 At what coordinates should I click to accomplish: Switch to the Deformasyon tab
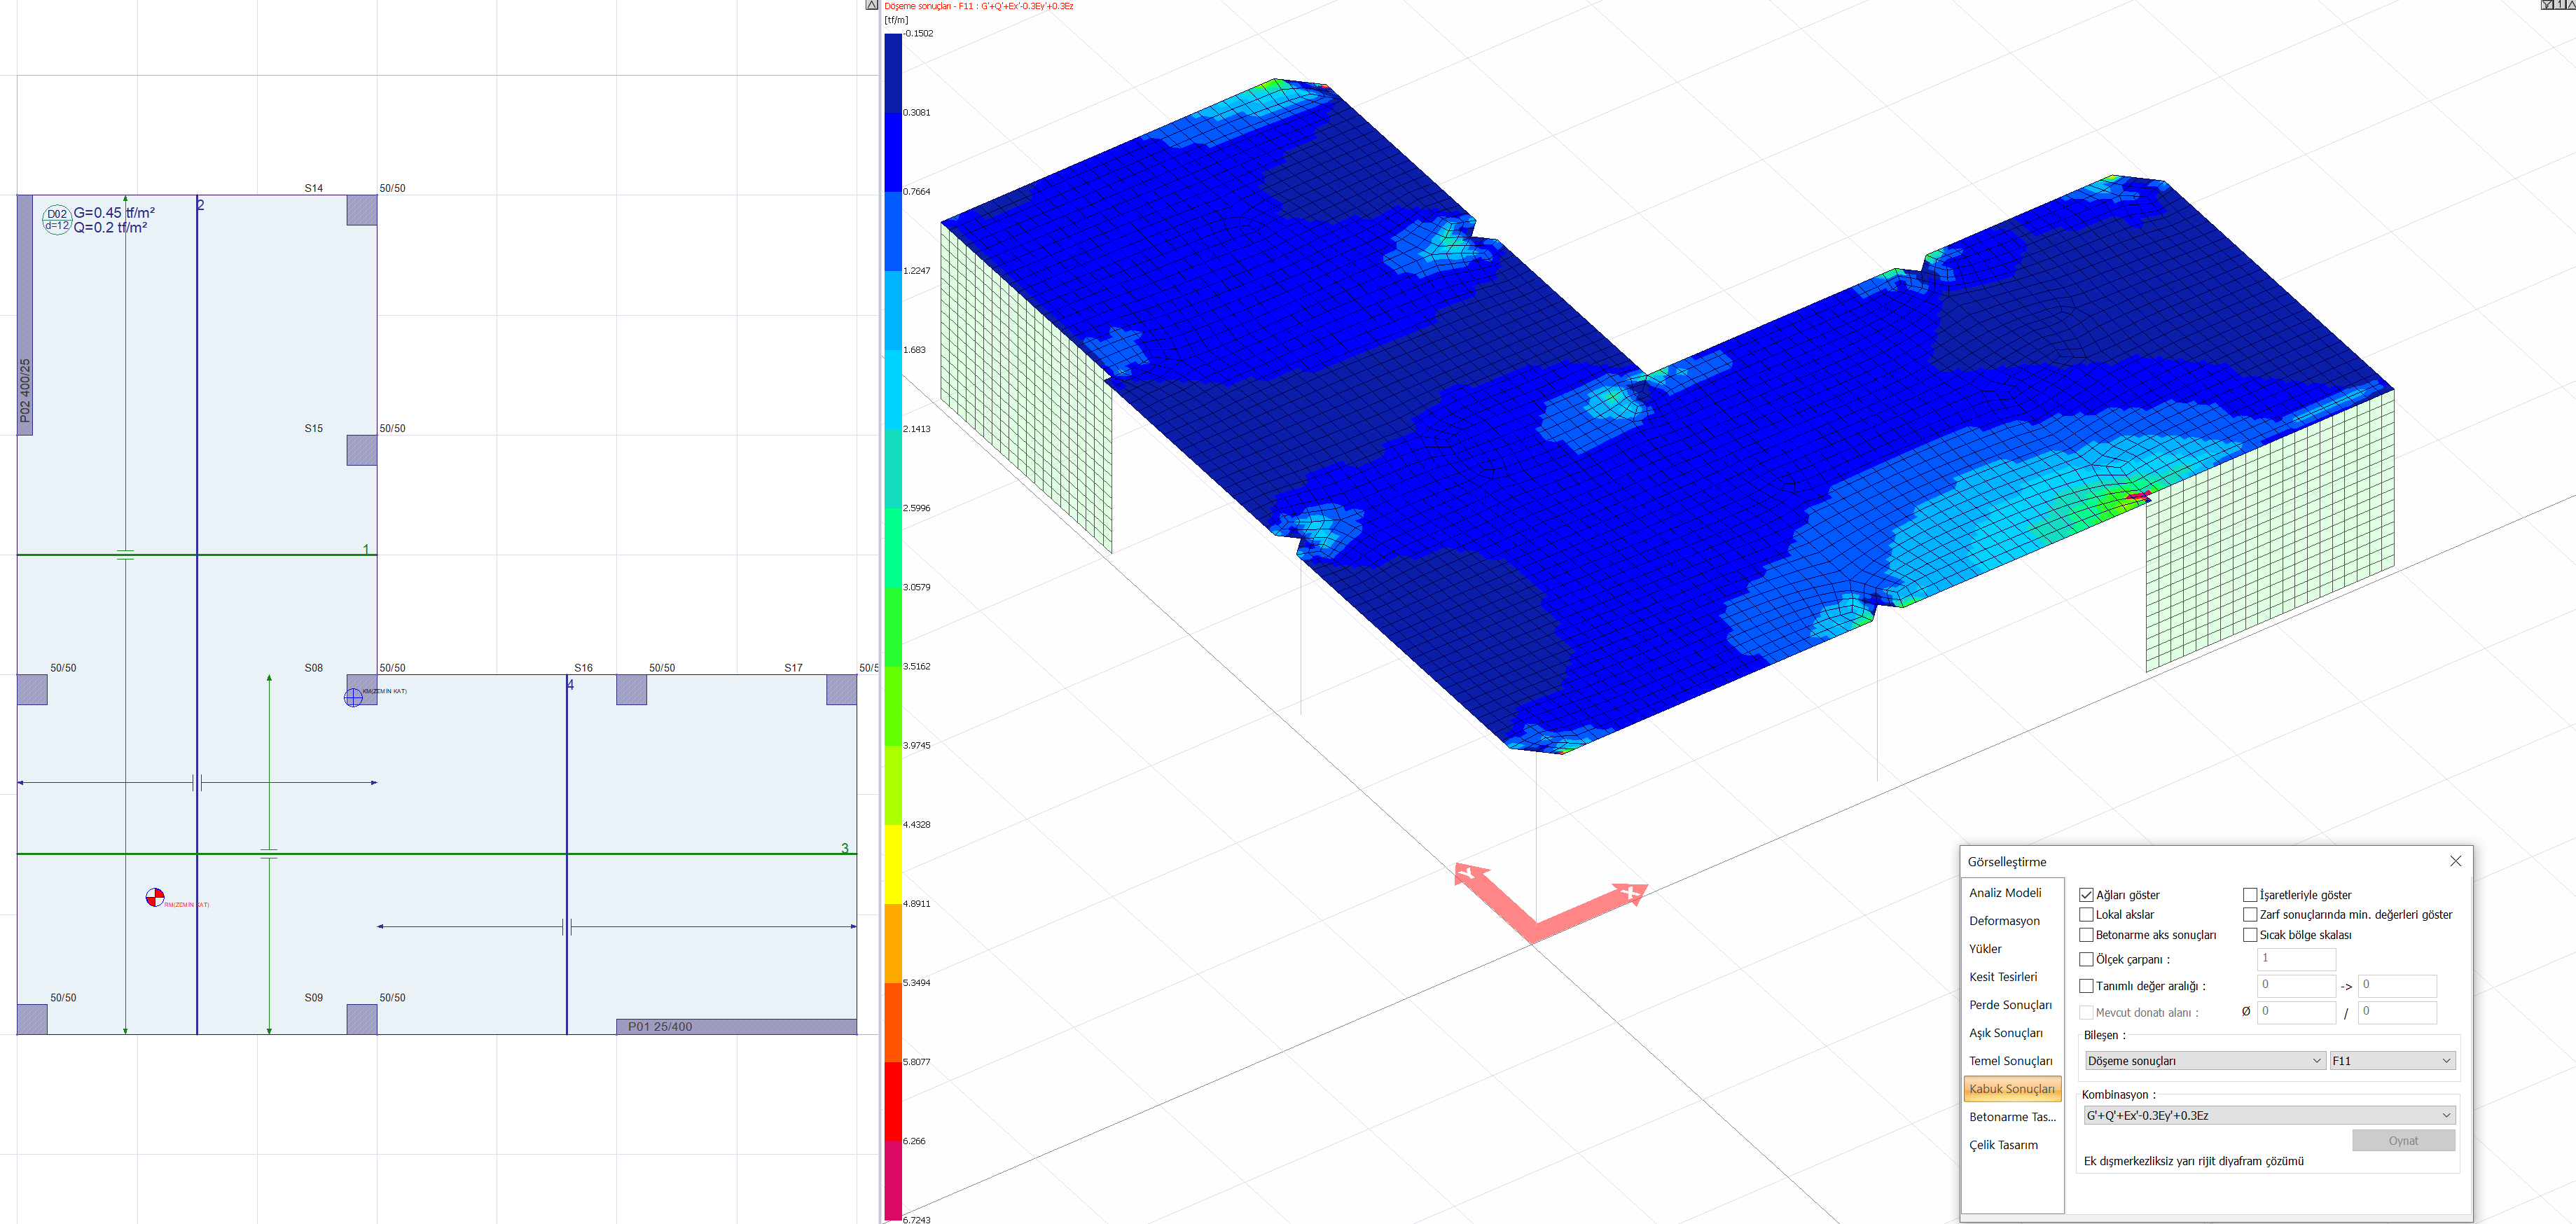click(x=2005, y=920)
